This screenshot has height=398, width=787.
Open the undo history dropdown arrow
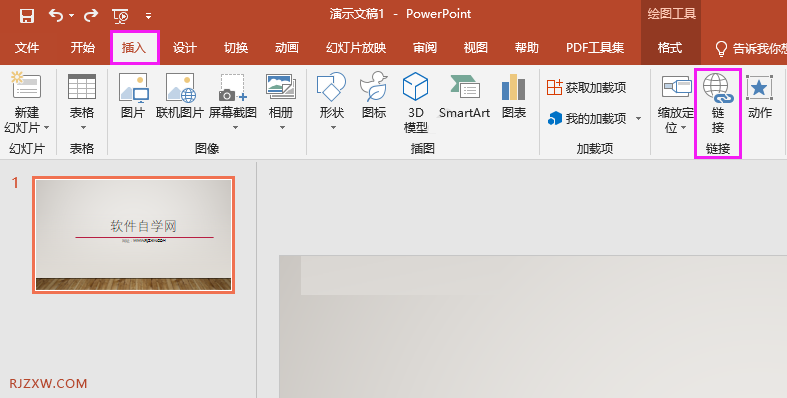tap(71, 16)
